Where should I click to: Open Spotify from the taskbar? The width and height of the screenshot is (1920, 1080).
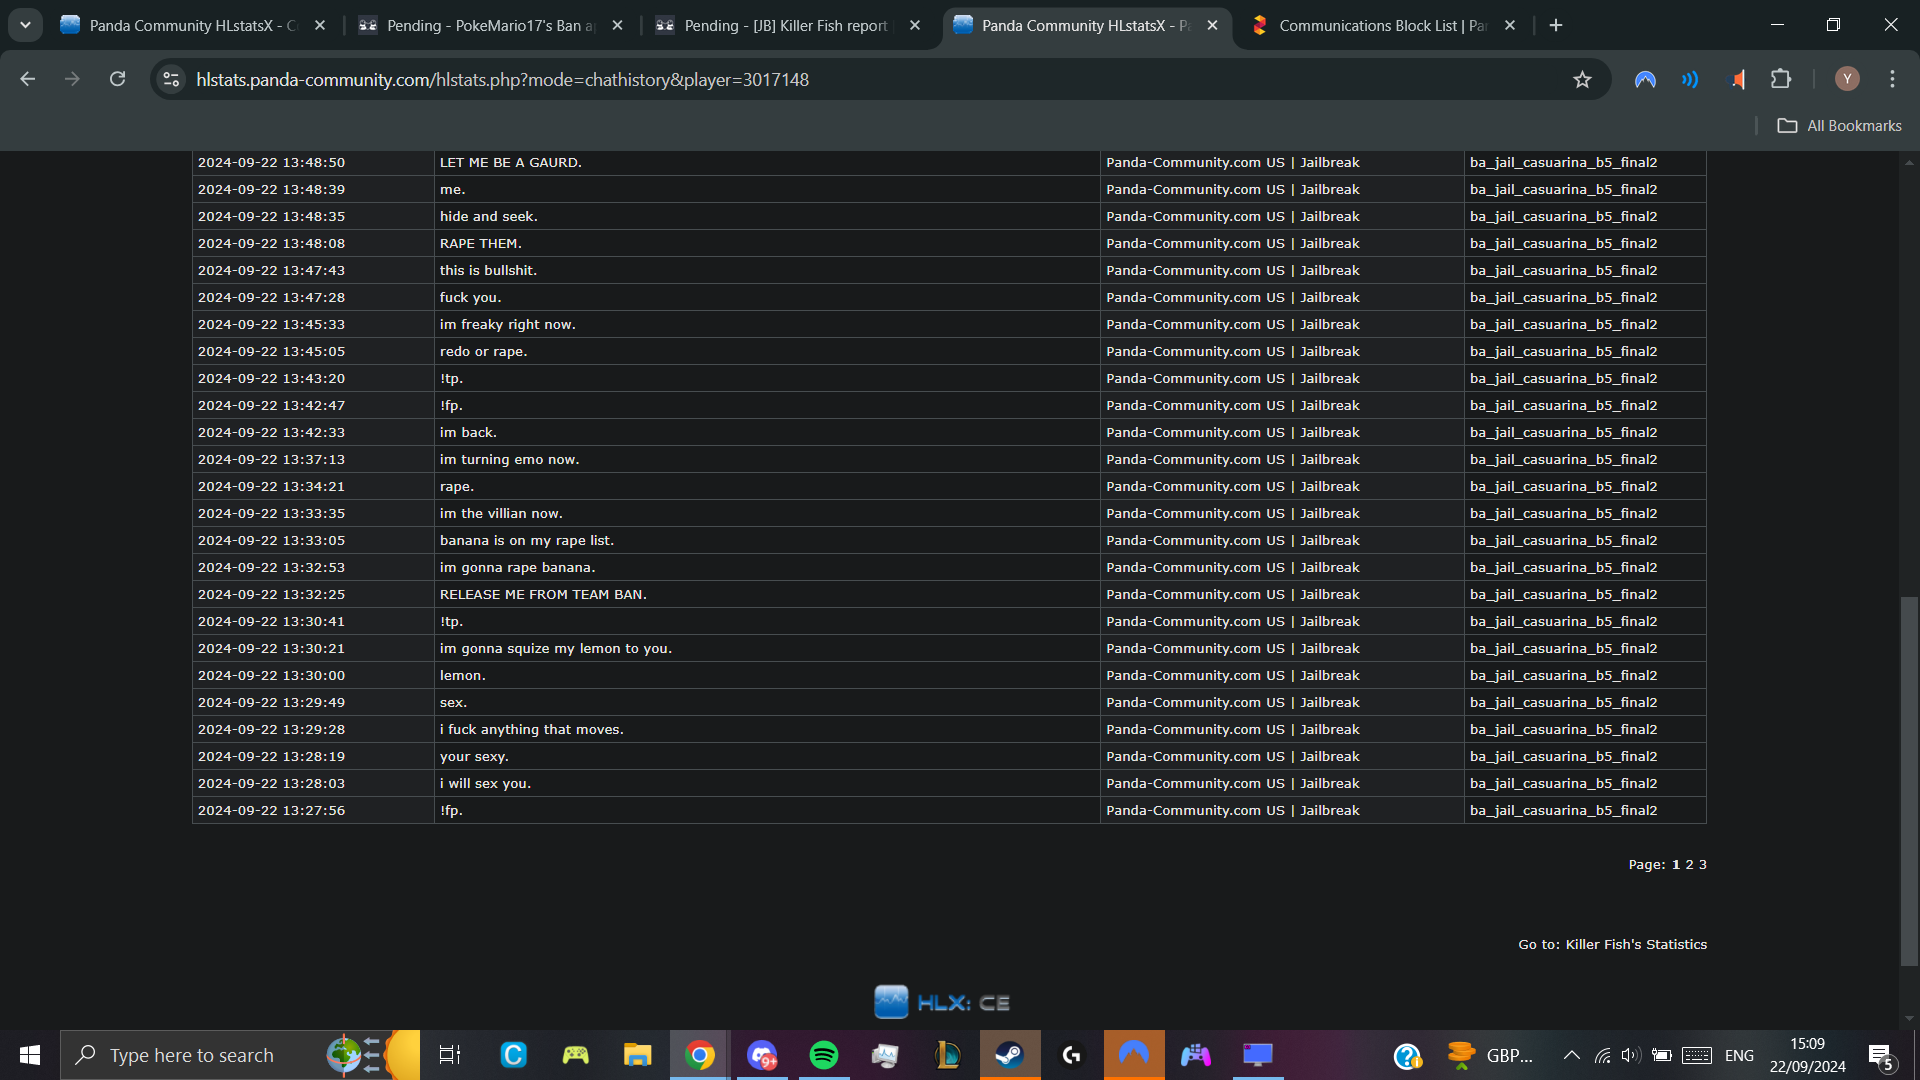[824, 1055]
